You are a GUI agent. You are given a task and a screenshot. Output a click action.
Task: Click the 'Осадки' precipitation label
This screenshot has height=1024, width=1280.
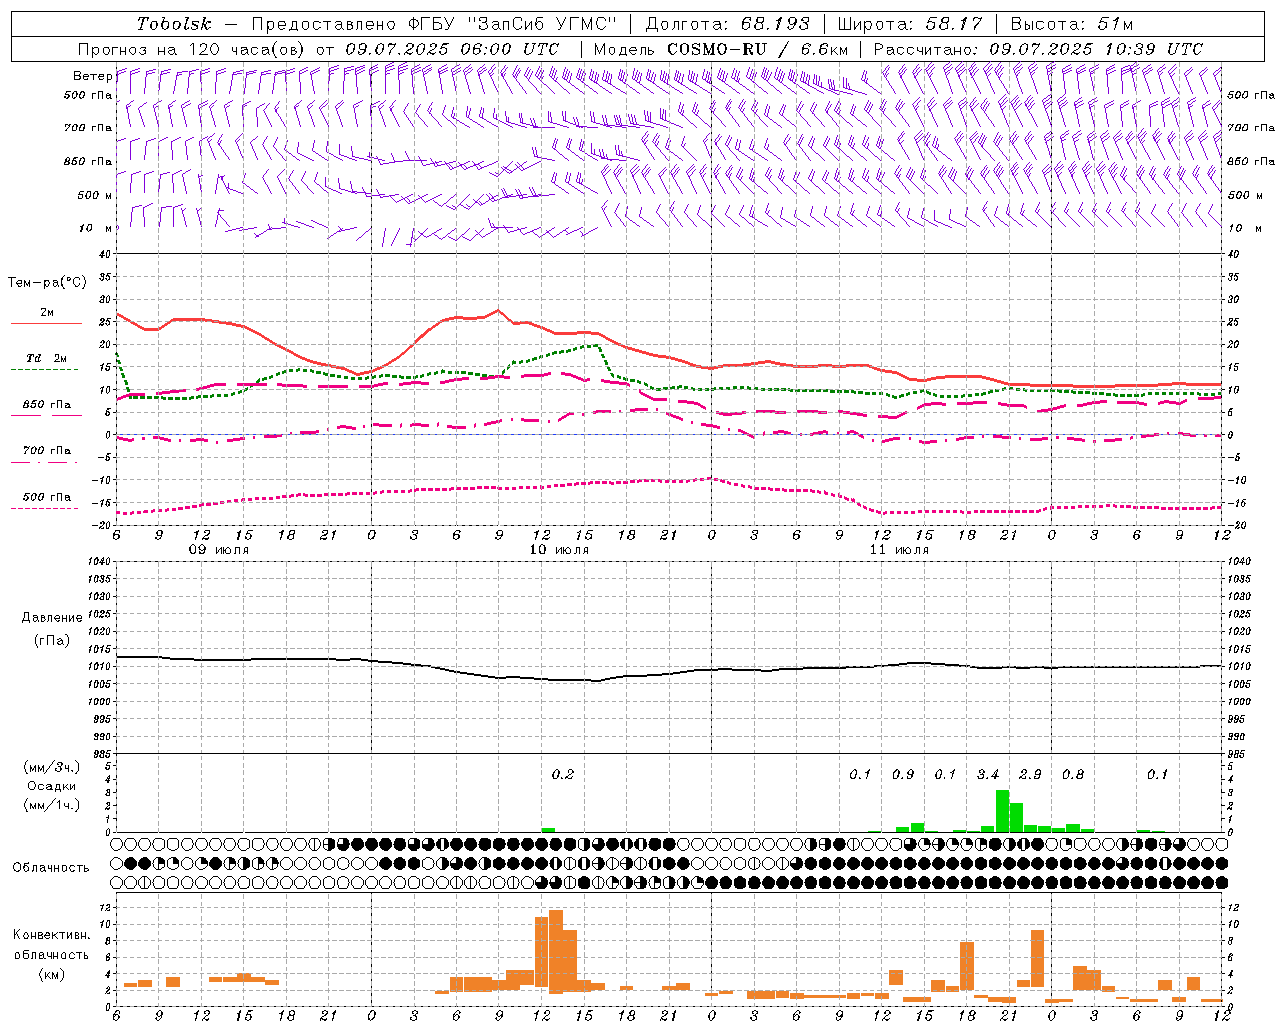pyautogui.click(x=51, y=786)
